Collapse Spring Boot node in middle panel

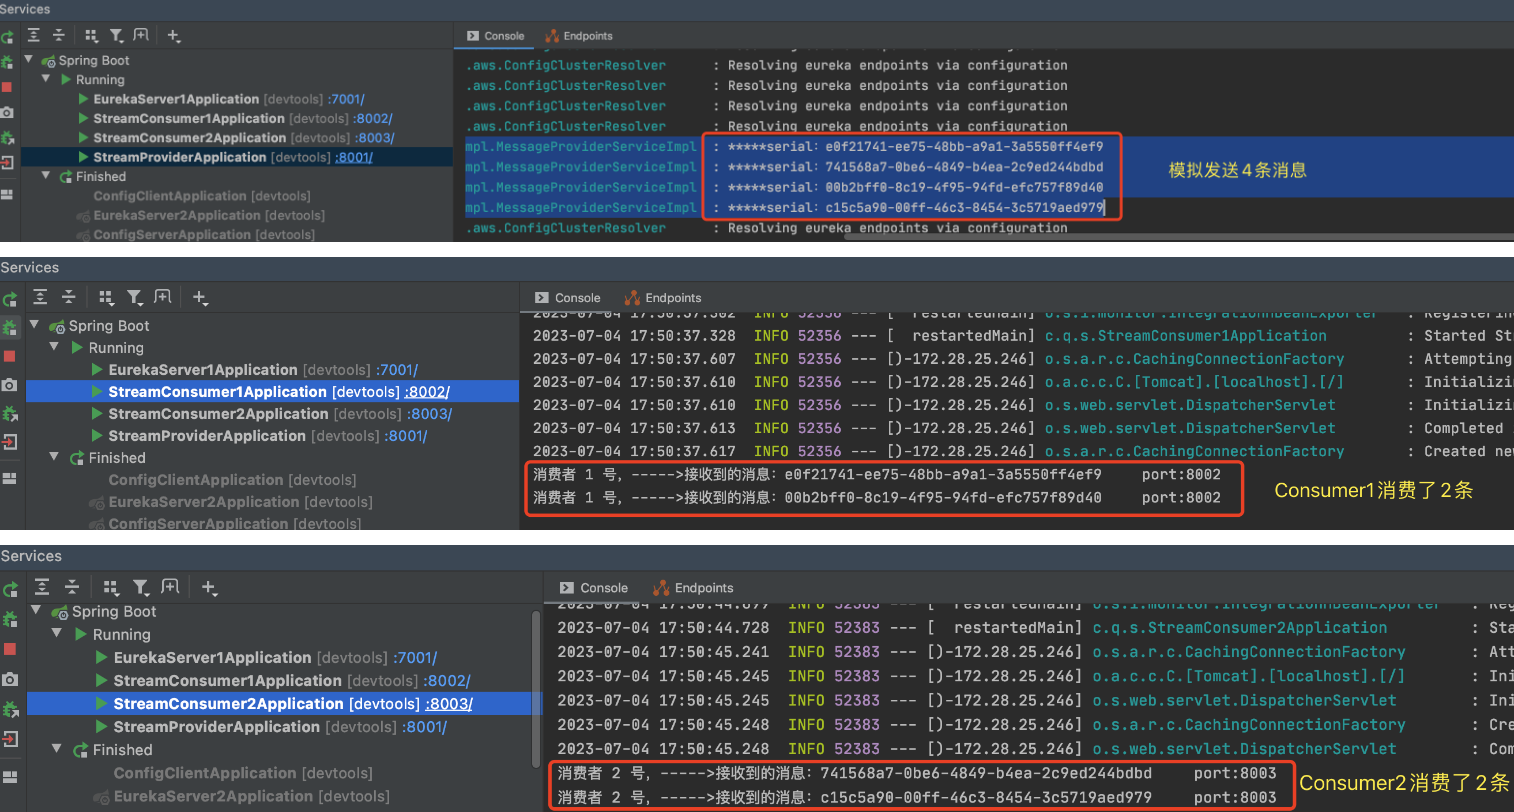point(34,325)
